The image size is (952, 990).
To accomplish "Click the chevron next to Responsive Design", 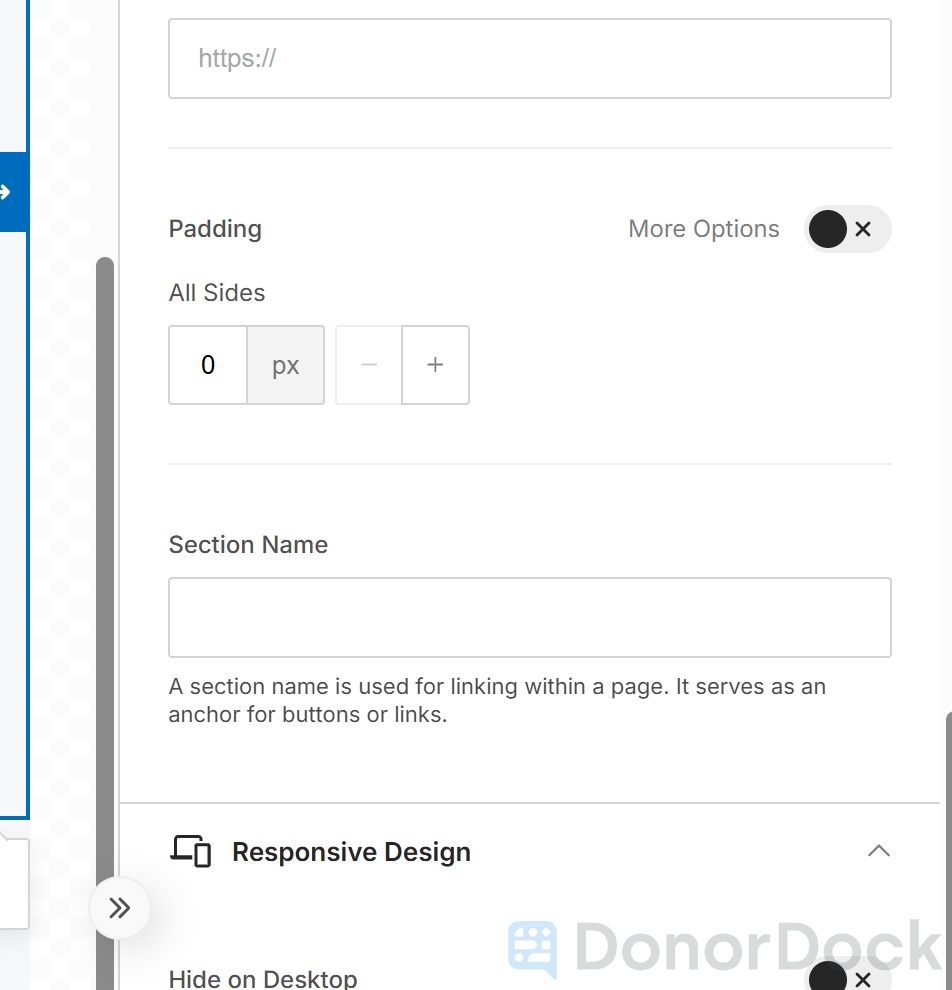I will [x=878, y=851].
